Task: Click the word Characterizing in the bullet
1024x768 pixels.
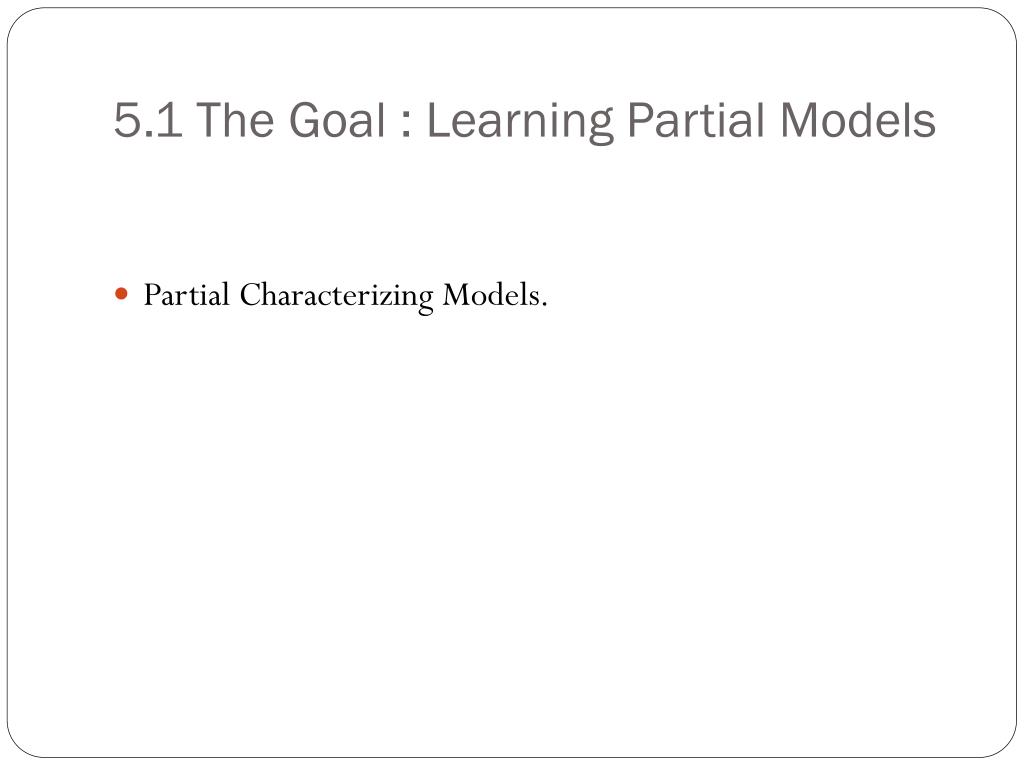Action: click(x=336, y=296)
